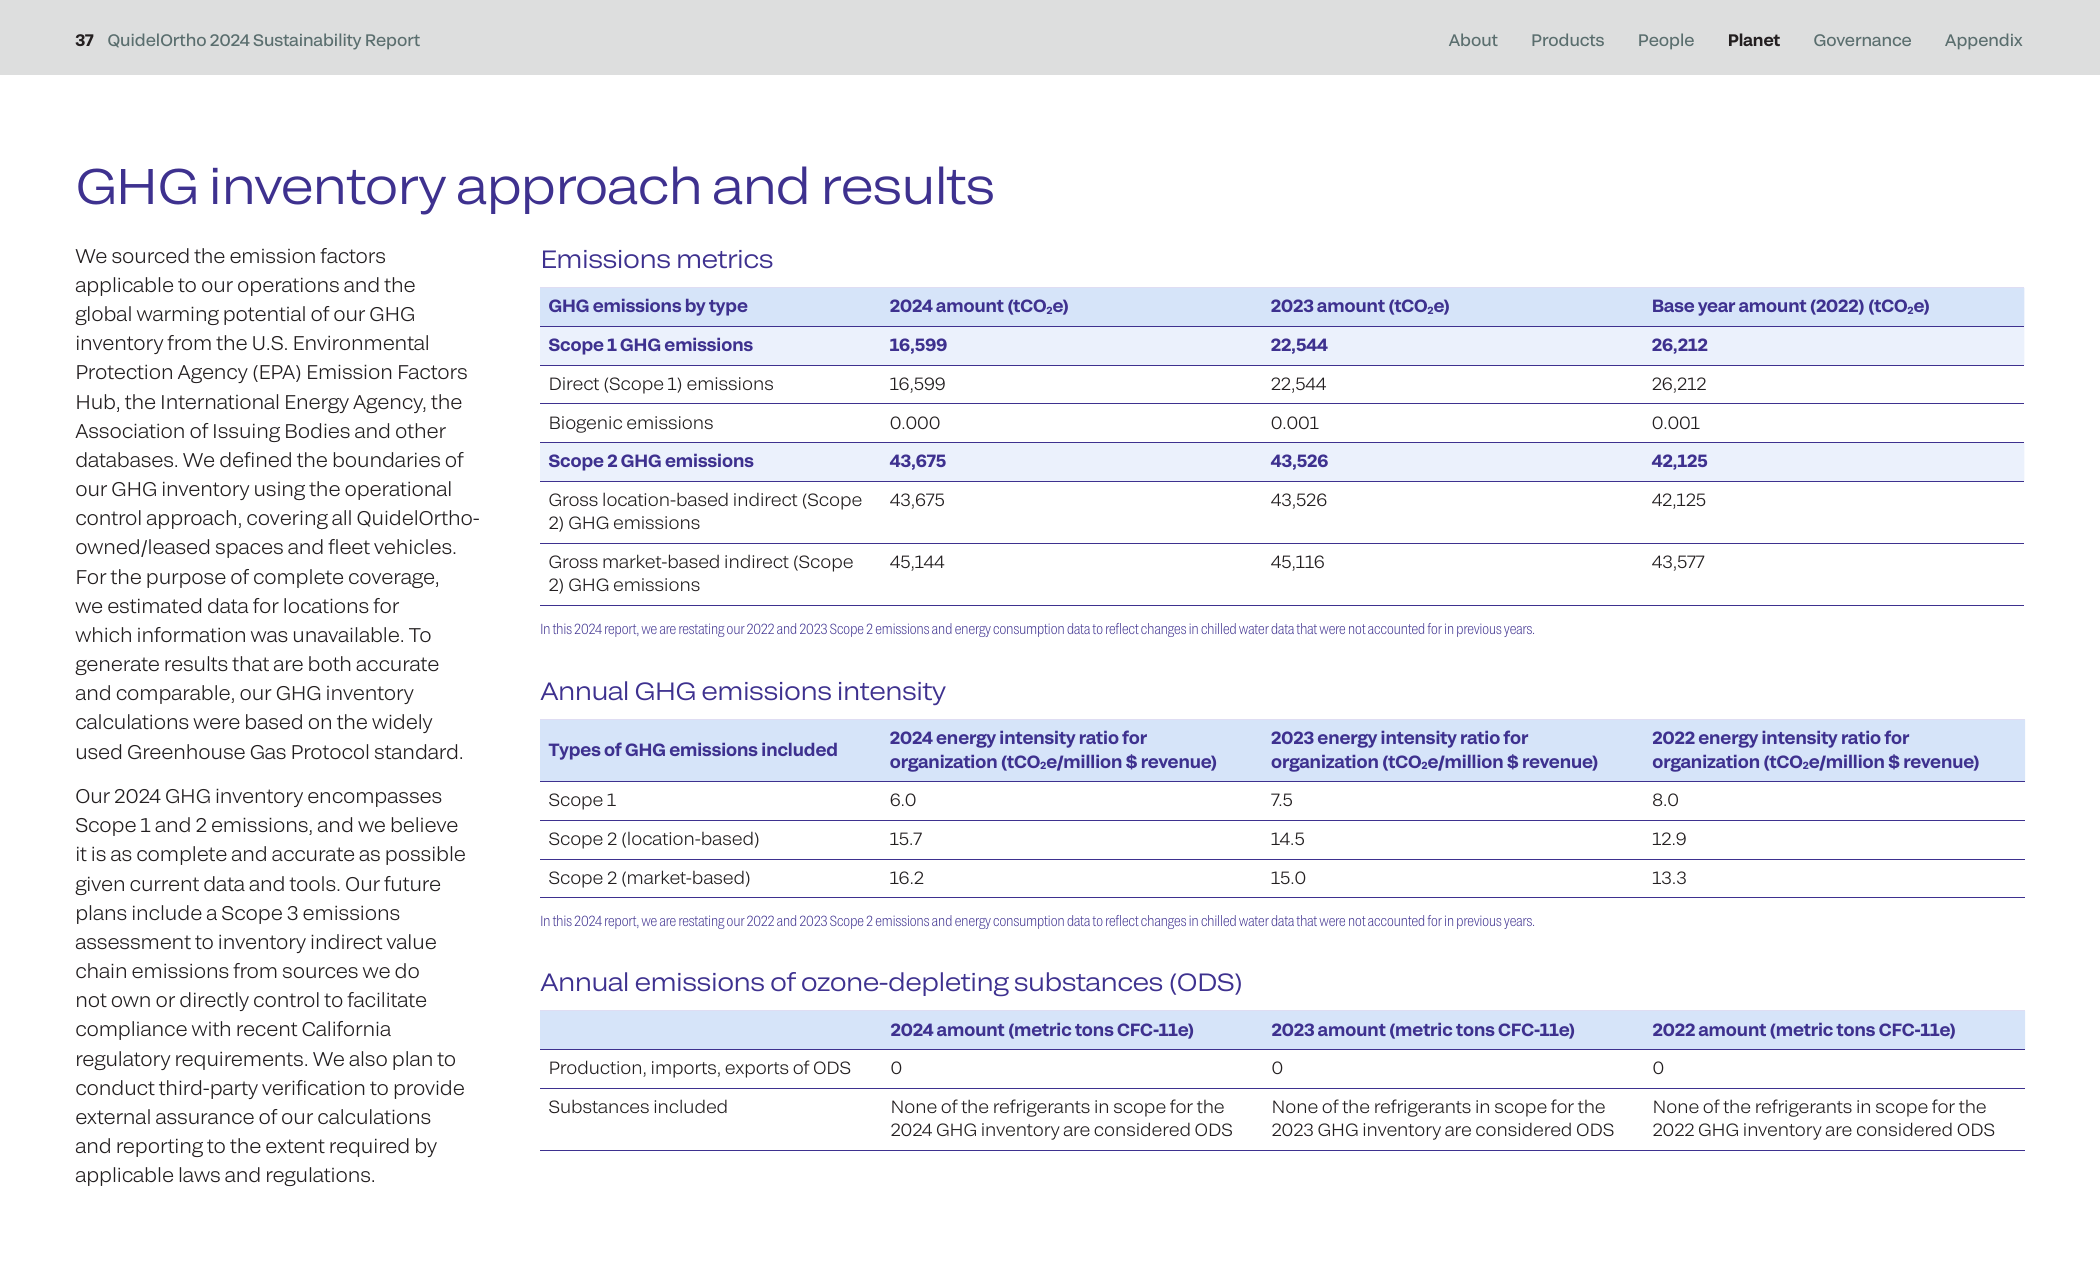
Task: Click Base year amount (2022) column header
Action: tap(1790, 306)
